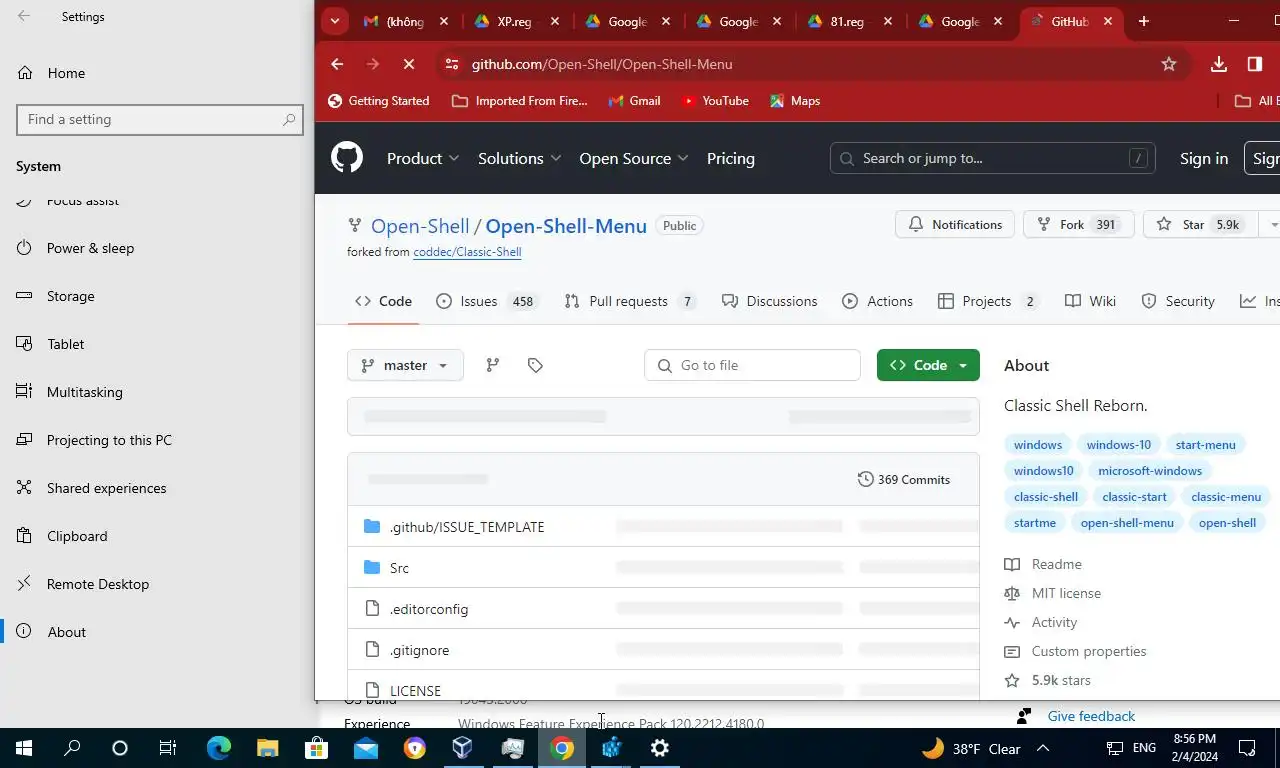Open Mail app from taskbar
The width and height of the screenshot is (1280, 768).
pos(365,748)
